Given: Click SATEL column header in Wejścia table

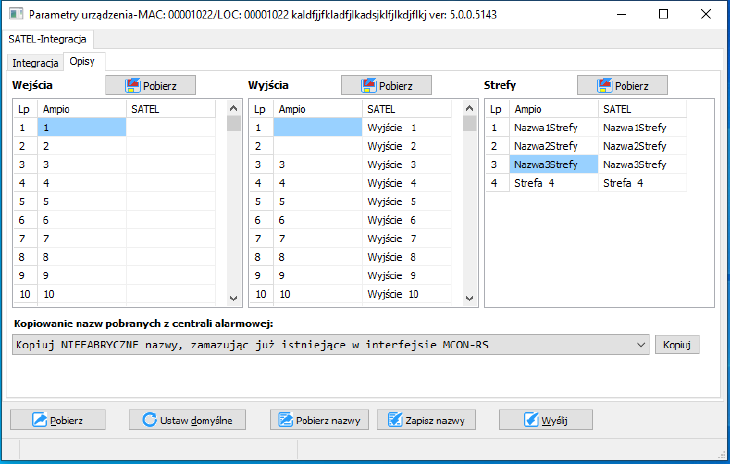Looking at the screenshot, I should 170,109.
